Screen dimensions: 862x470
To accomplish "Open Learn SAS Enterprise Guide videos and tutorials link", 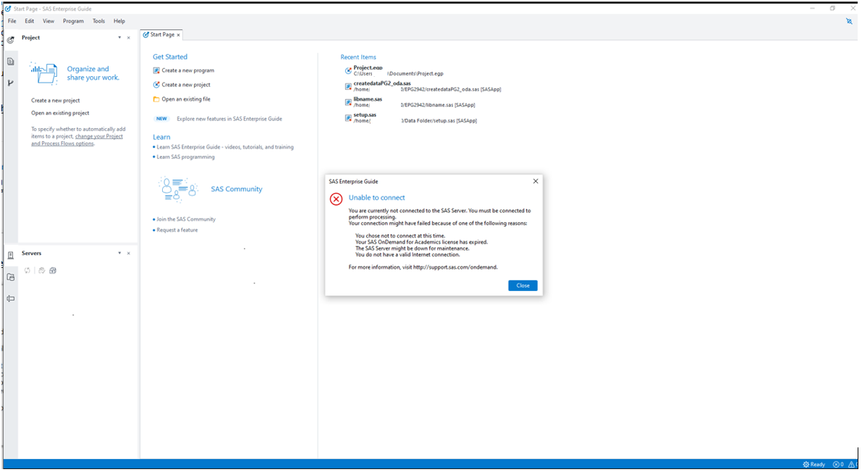I will click(x=225, y=147).
